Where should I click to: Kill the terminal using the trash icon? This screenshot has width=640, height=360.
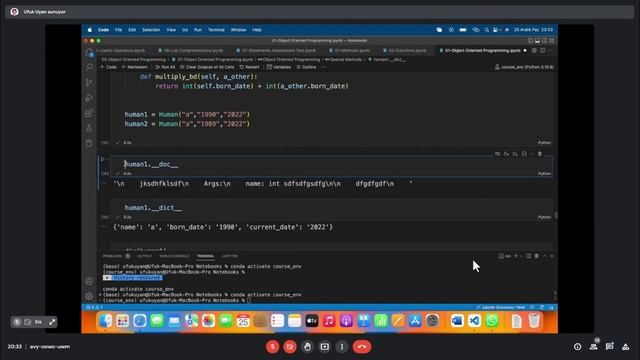point(537,256)
